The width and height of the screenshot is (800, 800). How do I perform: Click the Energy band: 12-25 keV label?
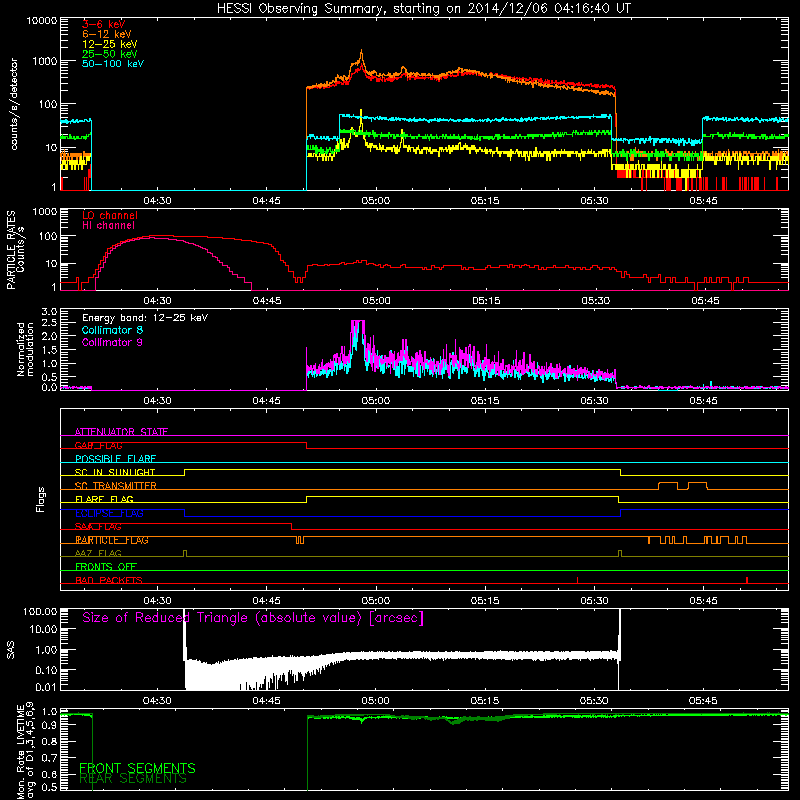click(145, 318)
